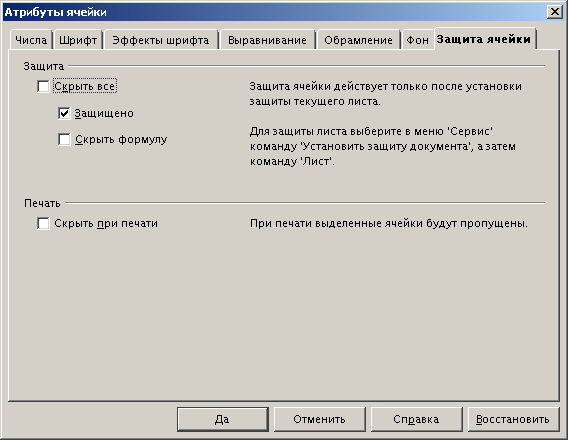Image resolution: width=568 pixels, height=440 pixels.
Task: Switch to the Фон tab
Action: point(417,40)
